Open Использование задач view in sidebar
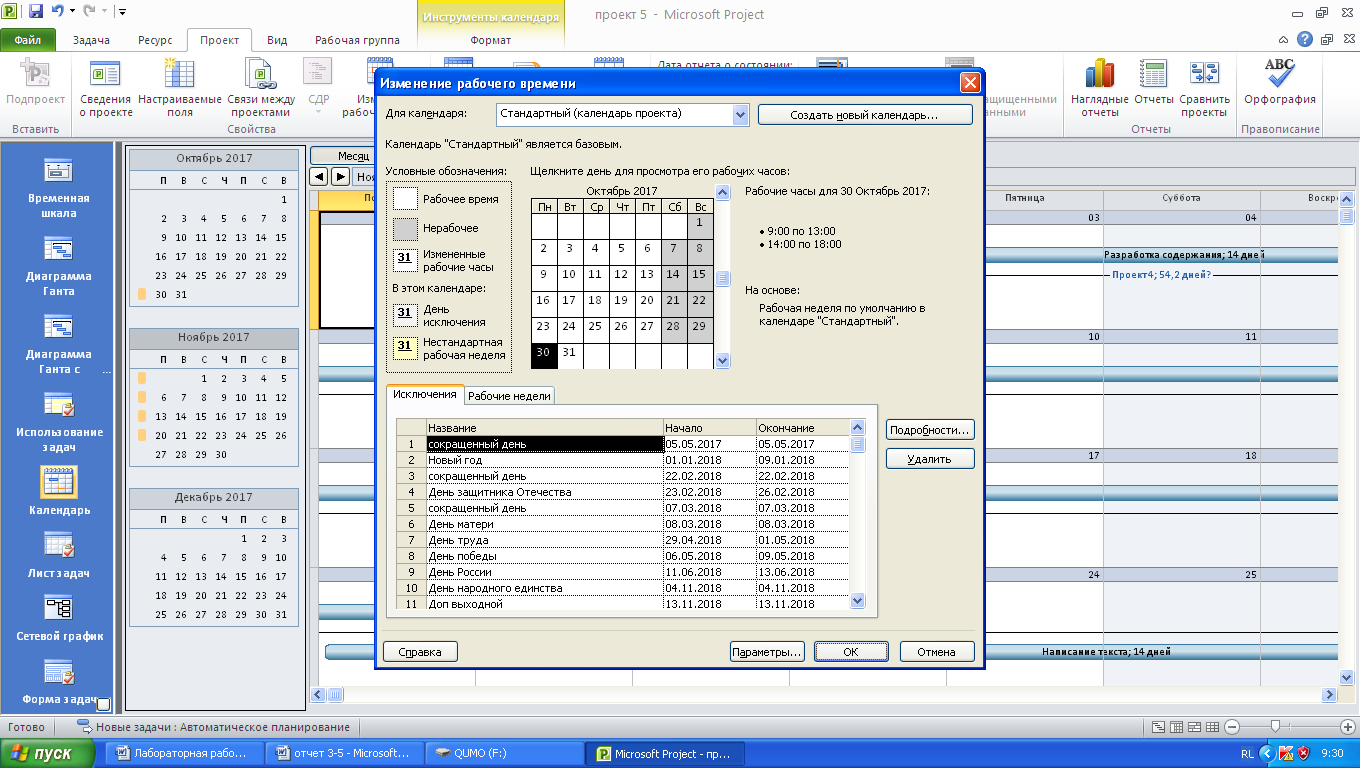This screenshot has height=768, width=1360. point(59,422)
